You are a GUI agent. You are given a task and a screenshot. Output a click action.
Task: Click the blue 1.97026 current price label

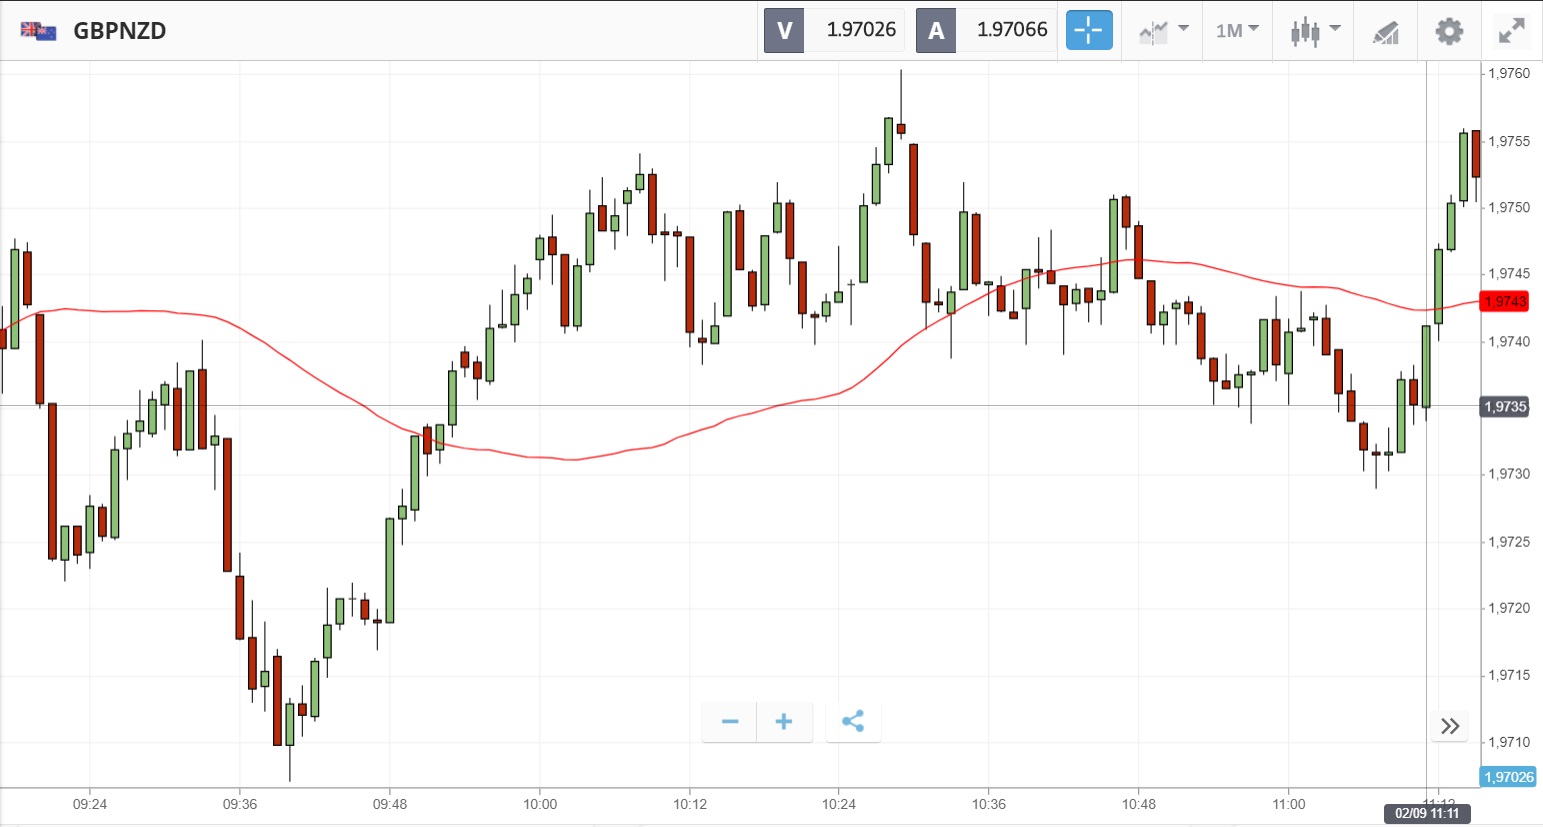1507,777
